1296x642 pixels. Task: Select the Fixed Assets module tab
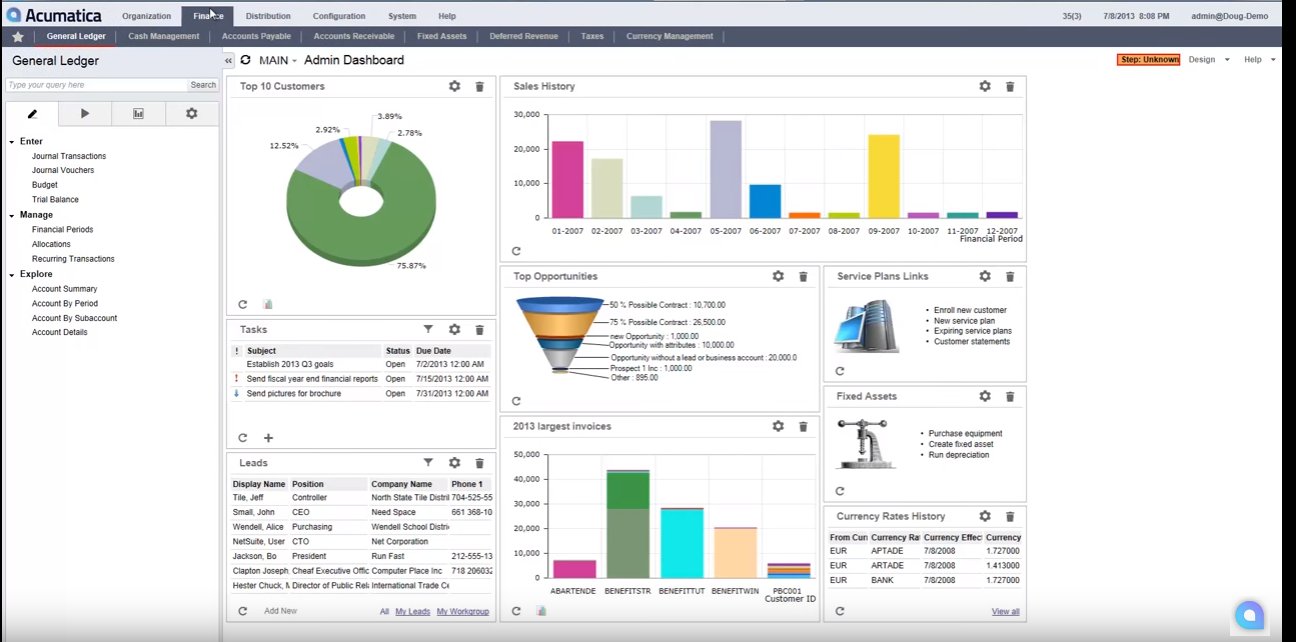(442, 36)
